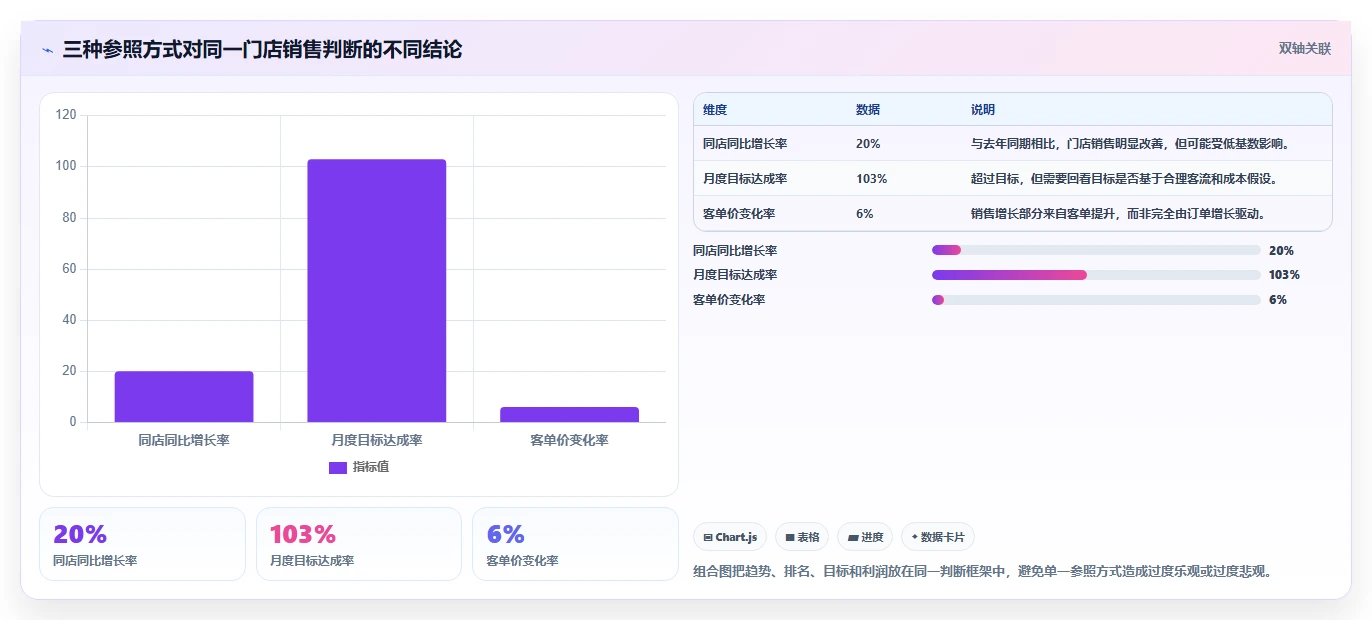Click the 100 y-axis tick label
1372x620 pixels.
66,166
